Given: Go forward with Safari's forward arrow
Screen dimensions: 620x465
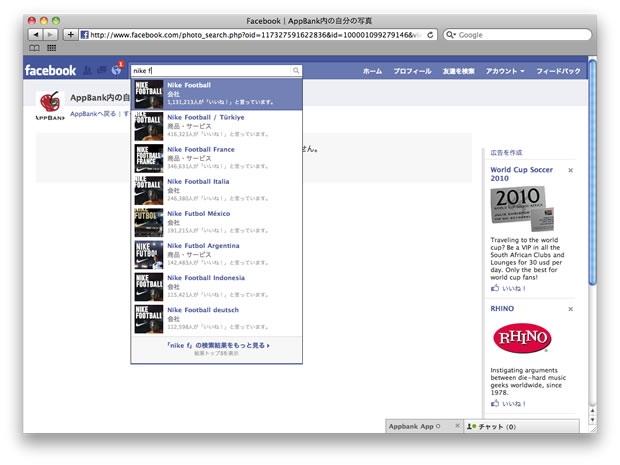Looking at the screenshot, I should pos(50,35).
